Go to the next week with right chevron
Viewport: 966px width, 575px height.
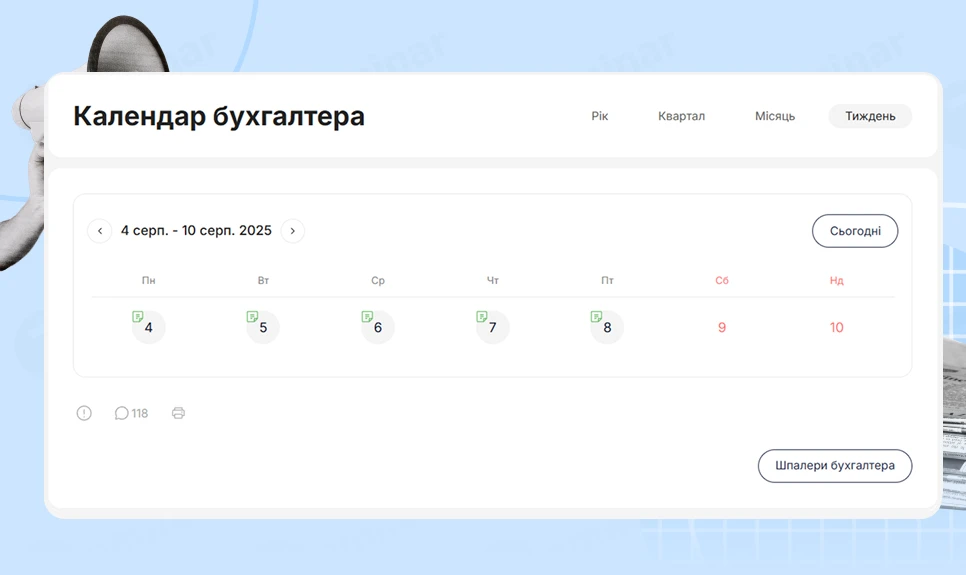click(x=293, y=231)
